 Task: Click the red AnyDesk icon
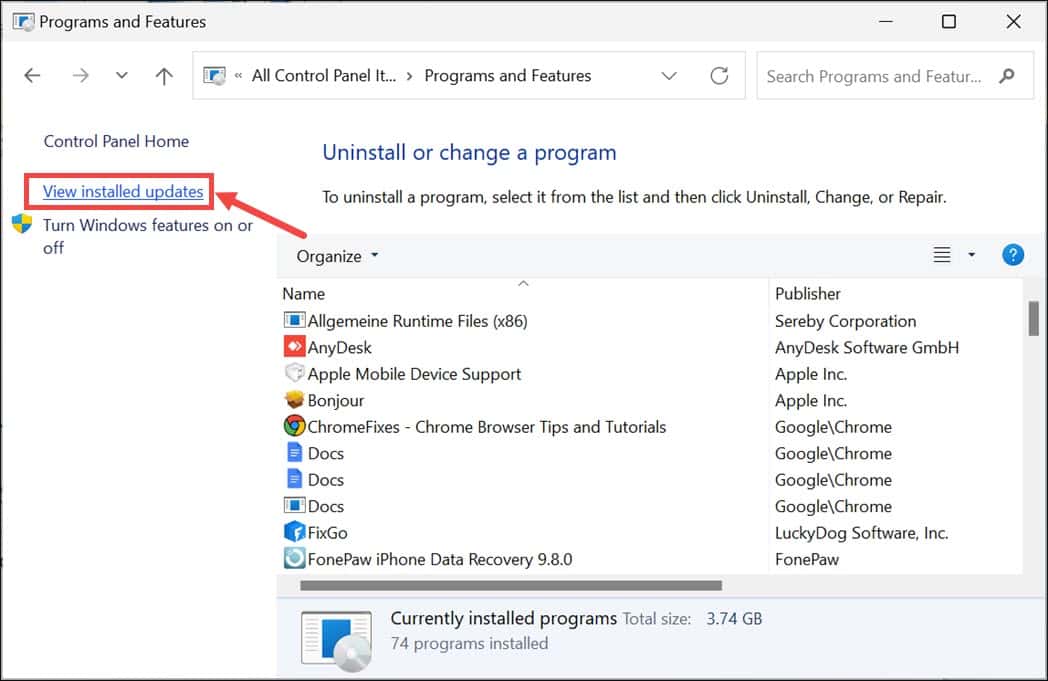tap(294, 346)
